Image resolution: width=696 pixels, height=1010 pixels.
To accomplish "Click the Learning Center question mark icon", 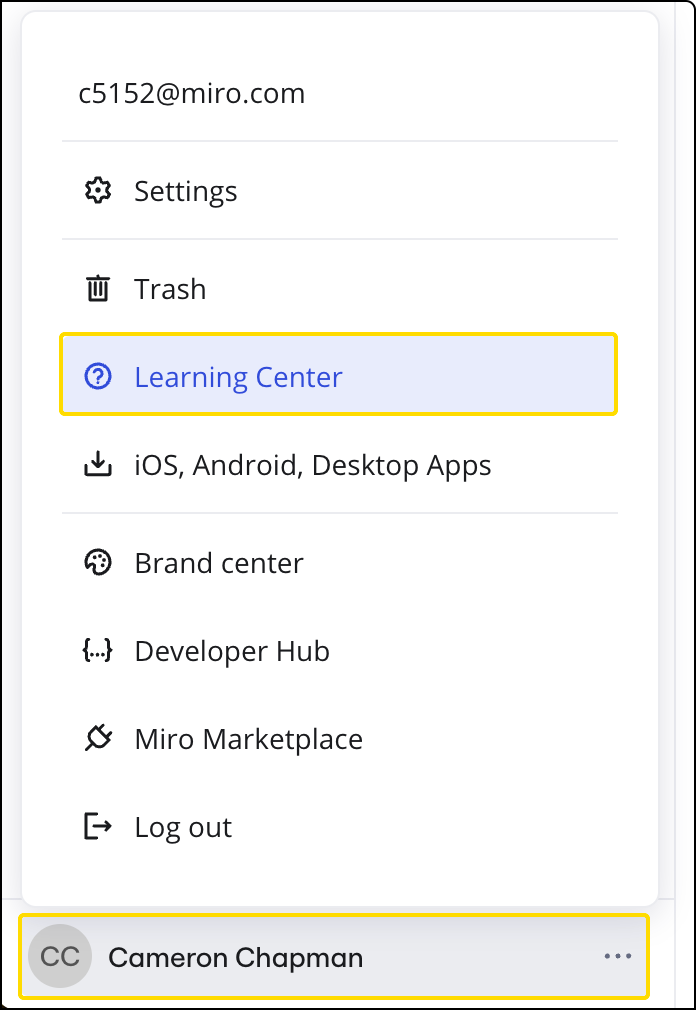I will (x=97, y=377).
